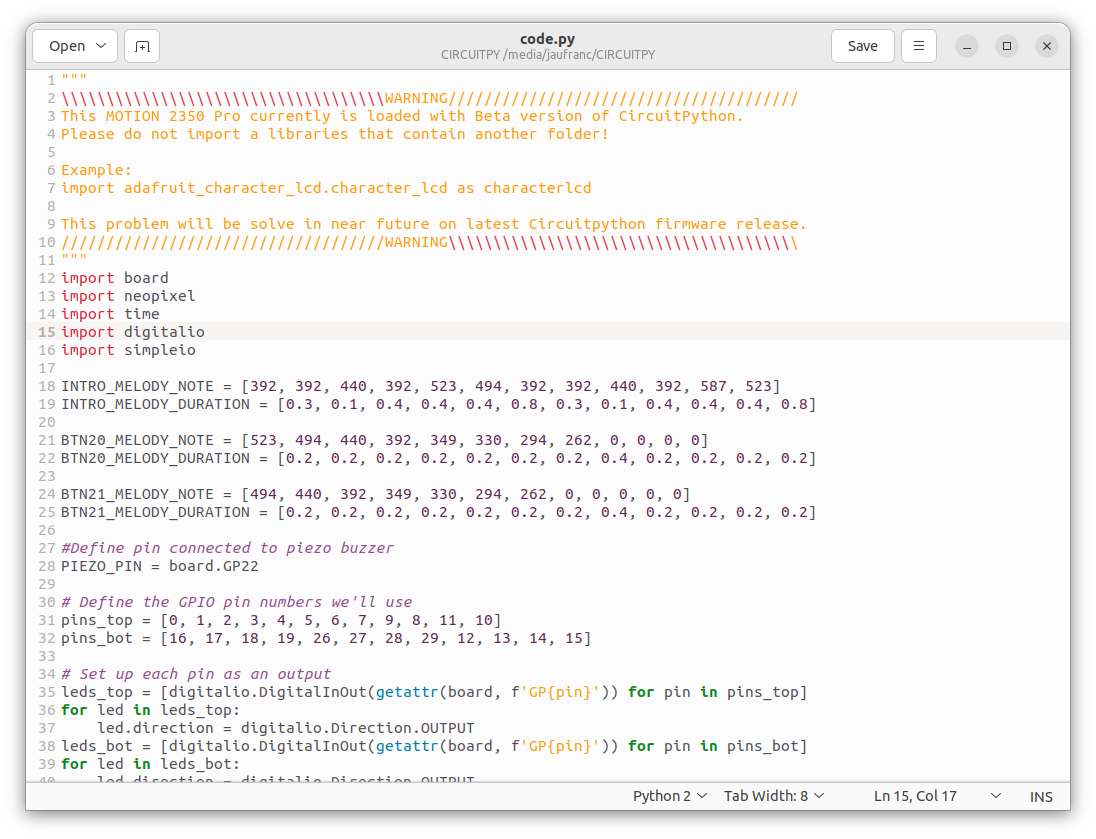
Task: Close the gedit window
Action: click(x=1046, y=46)
